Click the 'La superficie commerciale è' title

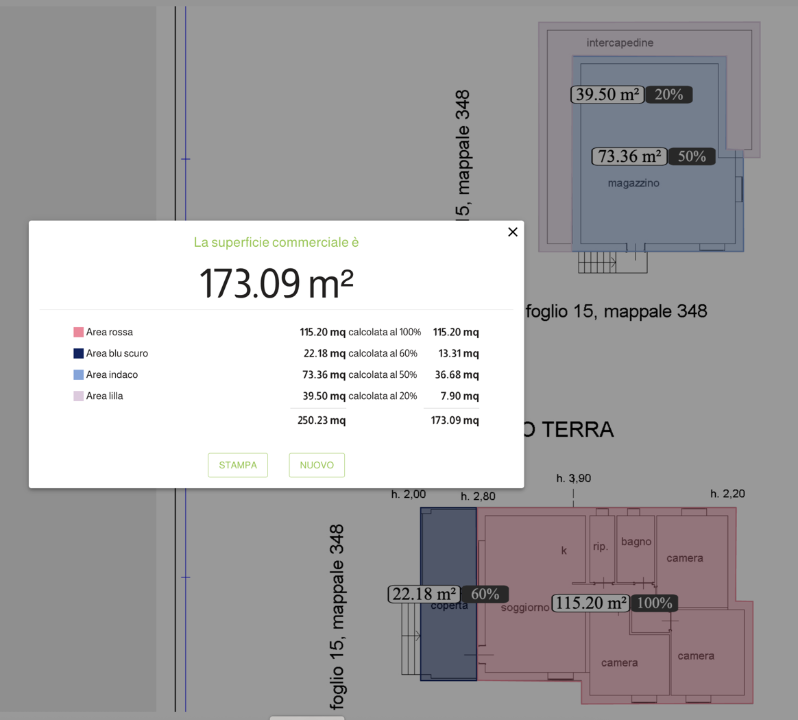tap(276, 242)
